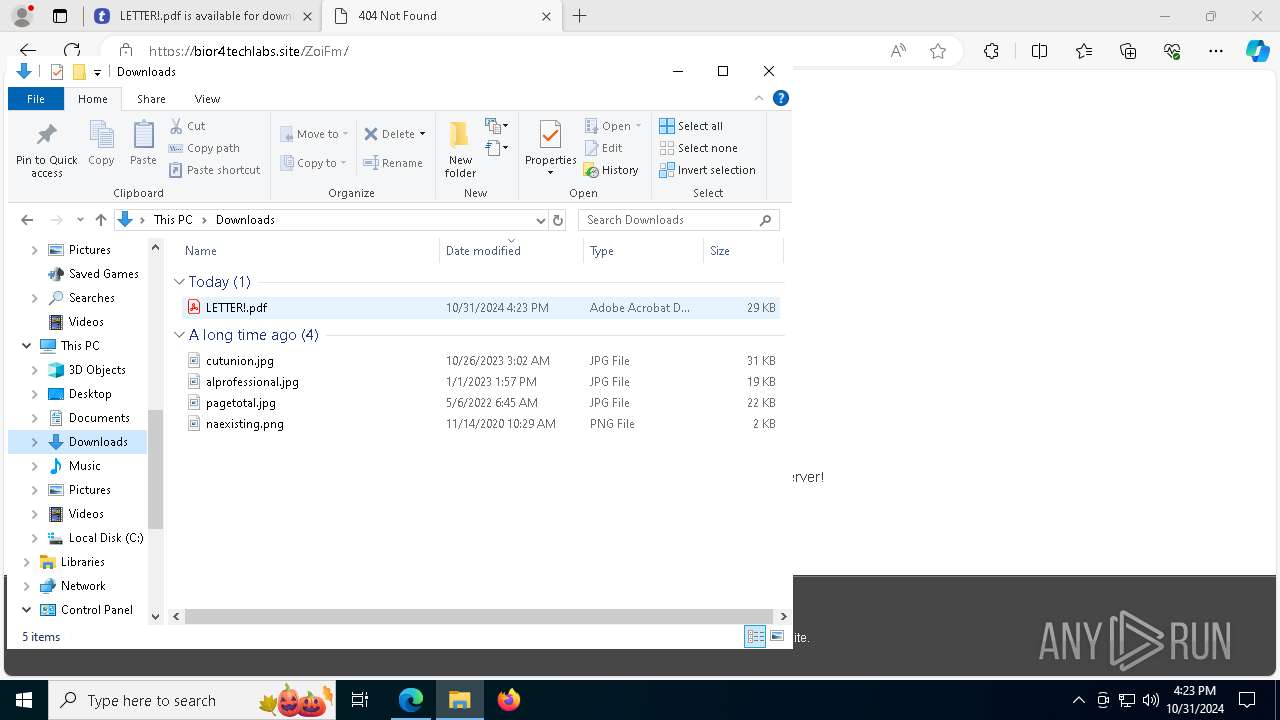Screen dimensions: 1280x720
Task: Collapse This PC in navigation tree
Action: point(26,346)
